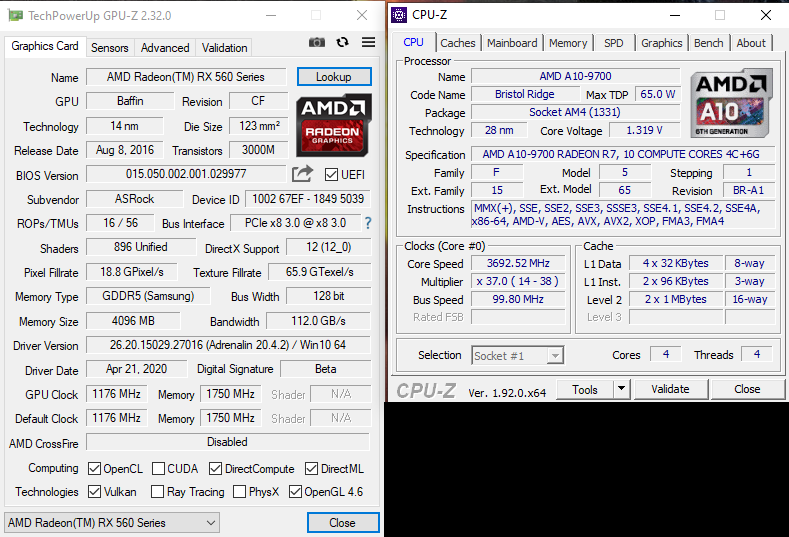Click the Bandwidth 112.0 GB/s value
This screenshot has width=789, height=537.
point(319,321)
